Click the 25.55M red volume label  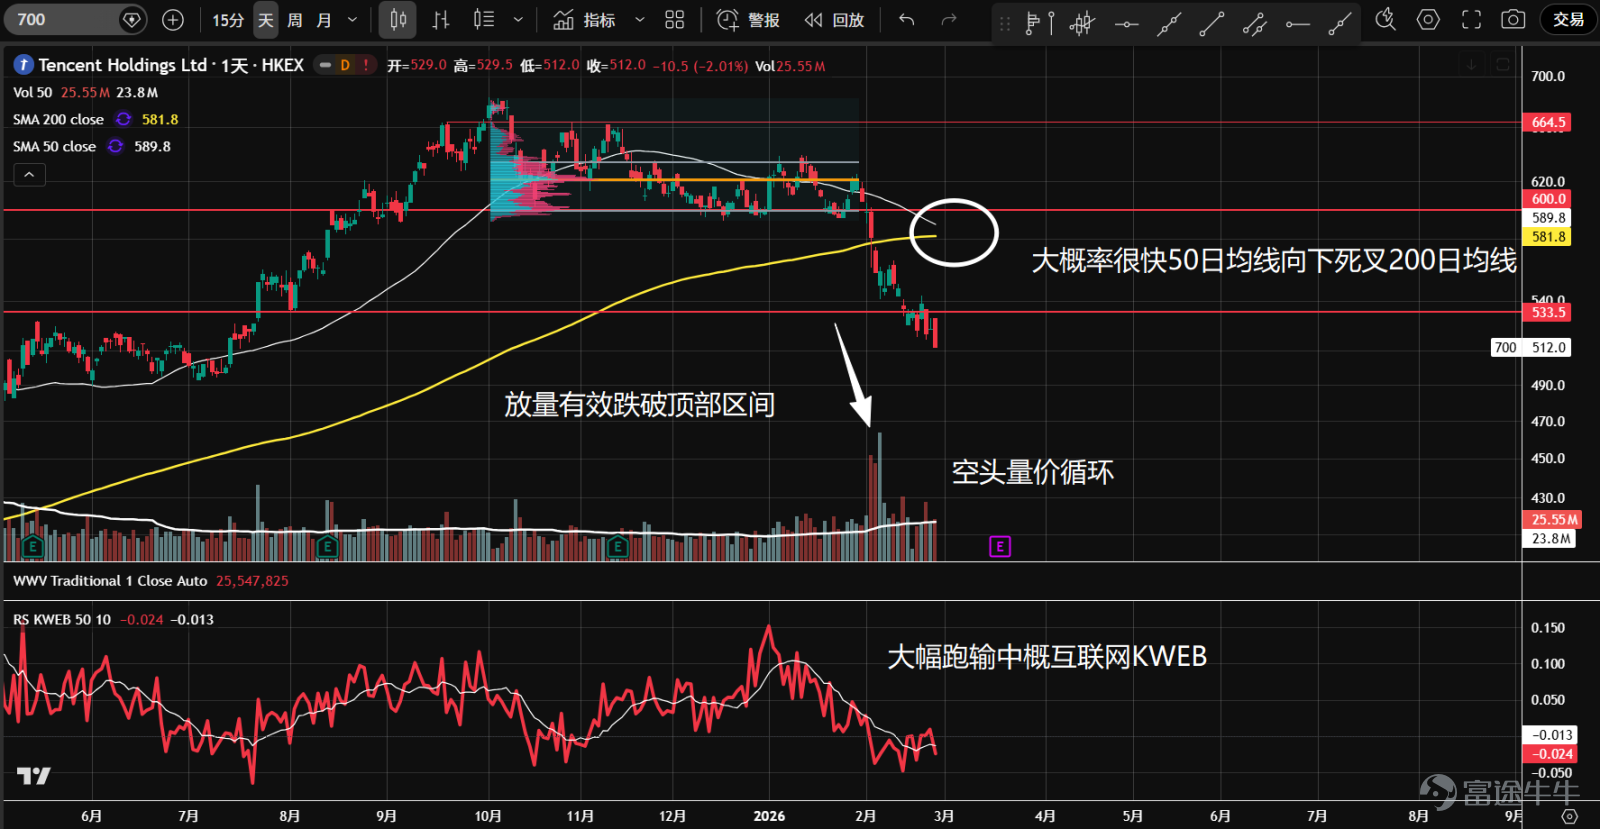tap(1551, 519)
